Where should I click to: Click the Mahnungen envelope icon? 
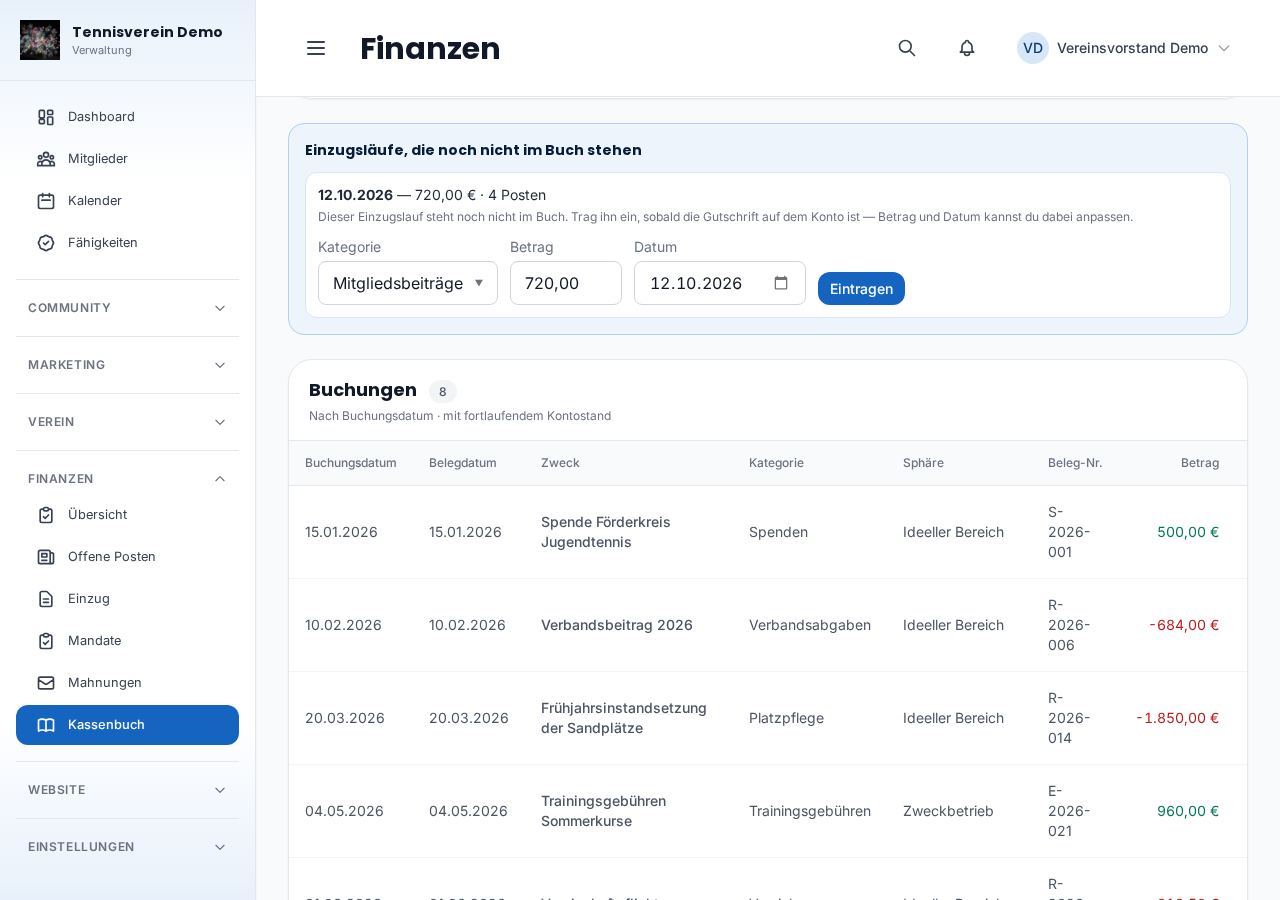[46, 683]
